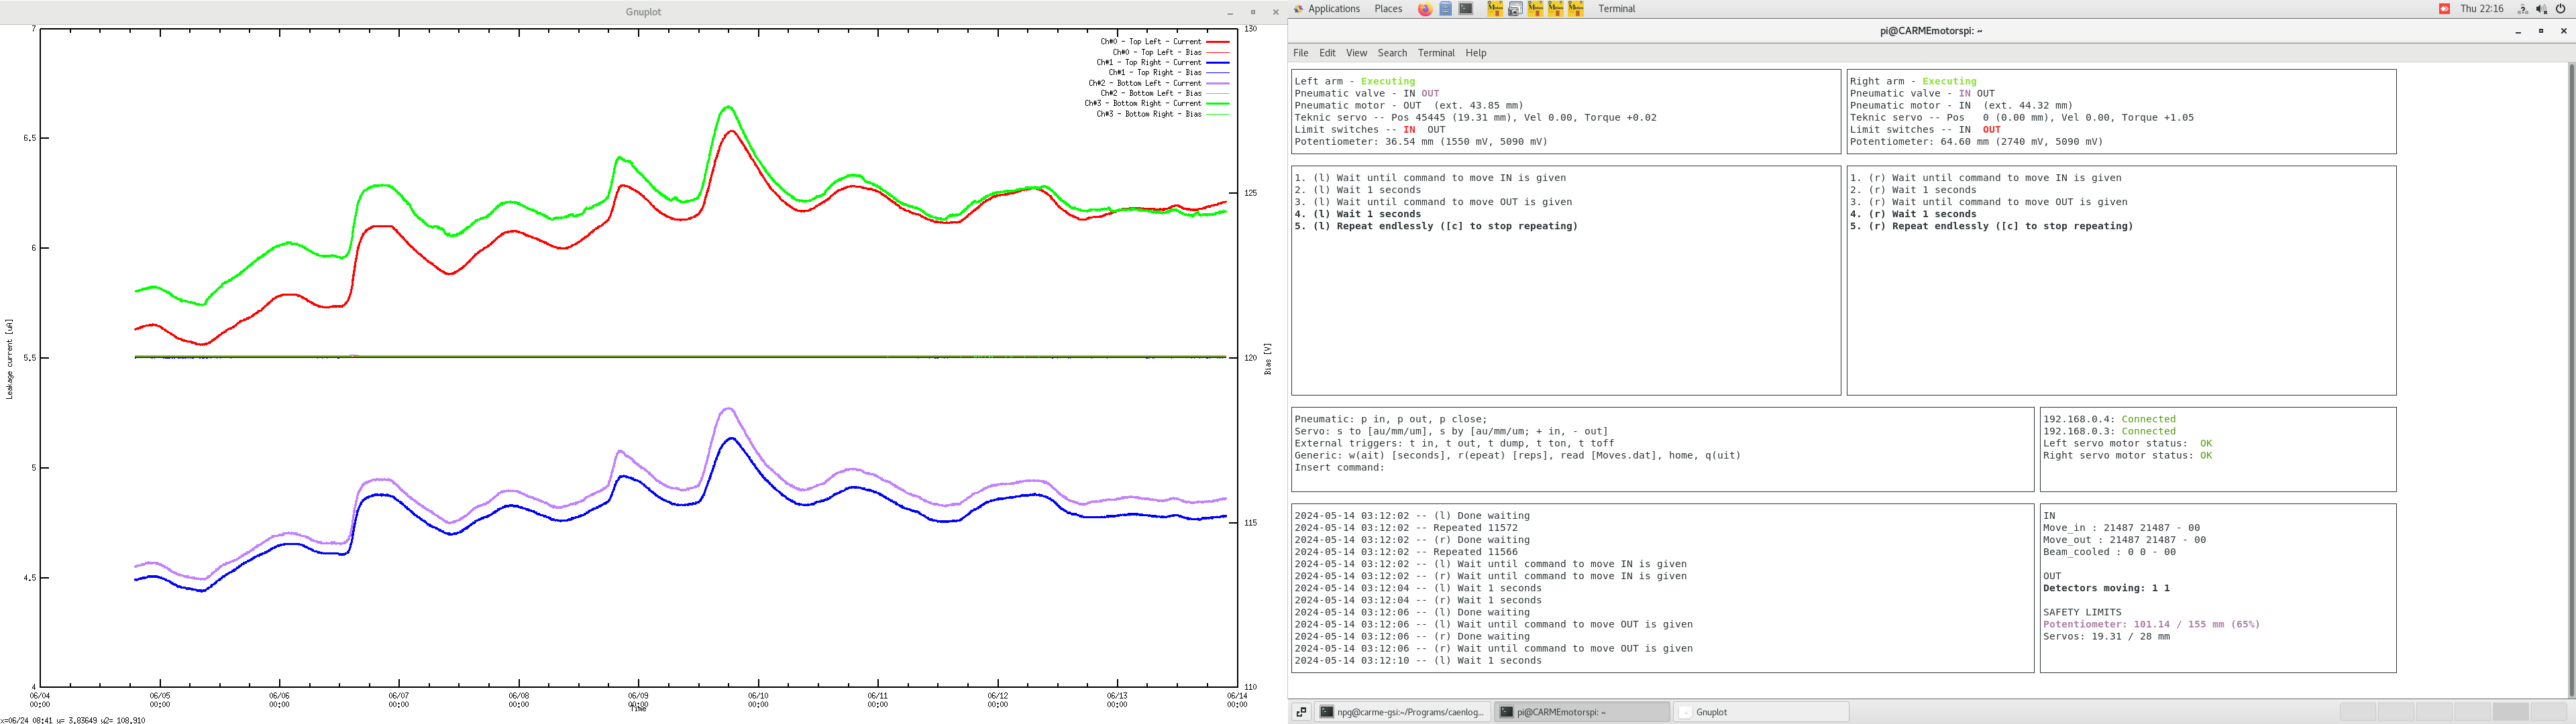Click the red AnyDesk tray icon
Viewport: 2576px width, 724px height.
point(2444,9)
